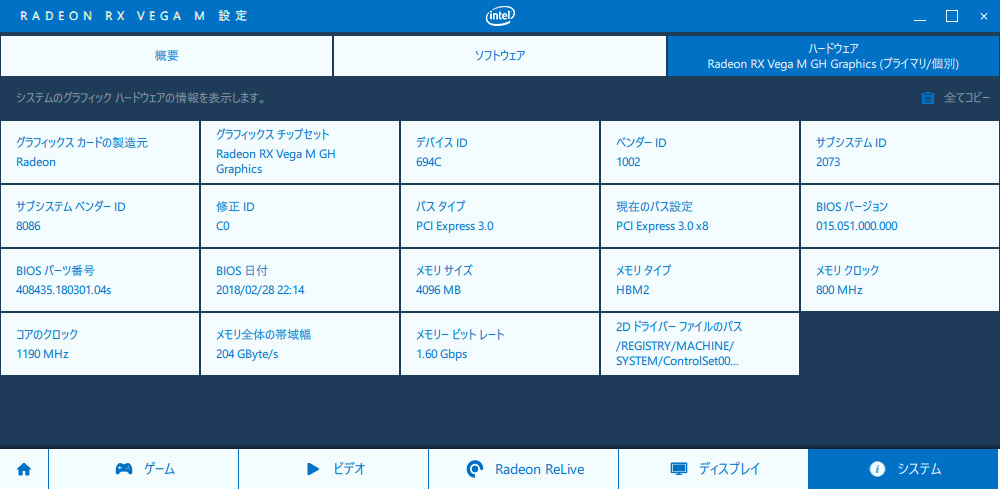Screen dimensions: 1000x489
Task: Select BIOS パーツ番号 408435.180301.04s
Action: coord(64,290)
